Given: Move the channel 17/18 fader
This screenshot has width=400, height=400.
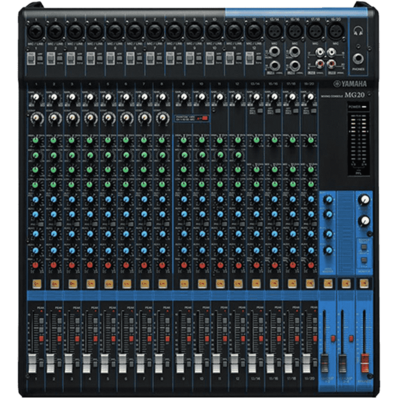Looking at the screenshot, I should pos(289,363).
